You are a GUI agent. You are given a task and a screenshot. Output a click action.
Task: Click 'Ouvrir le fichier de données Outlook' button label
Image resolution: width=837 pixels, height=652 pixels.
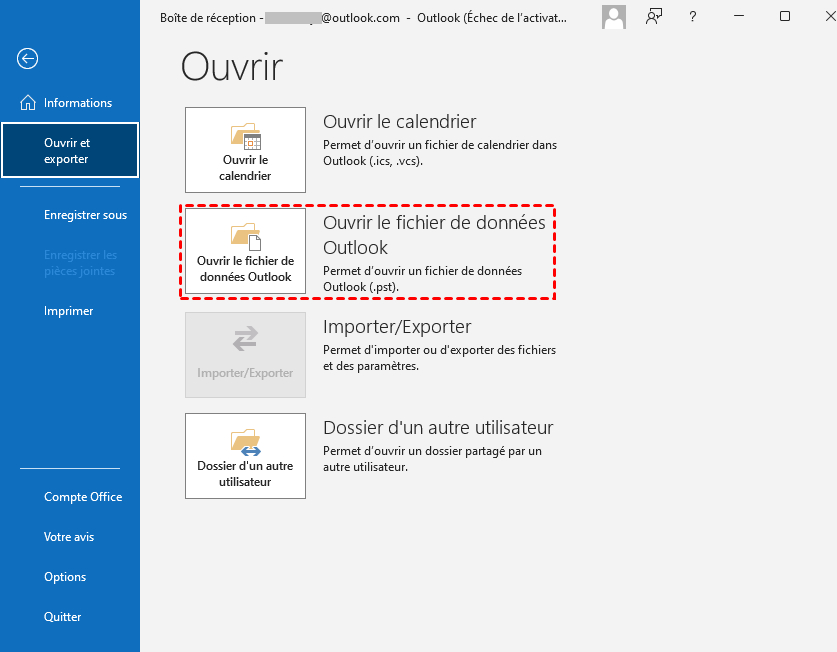[x=246, y=269]
